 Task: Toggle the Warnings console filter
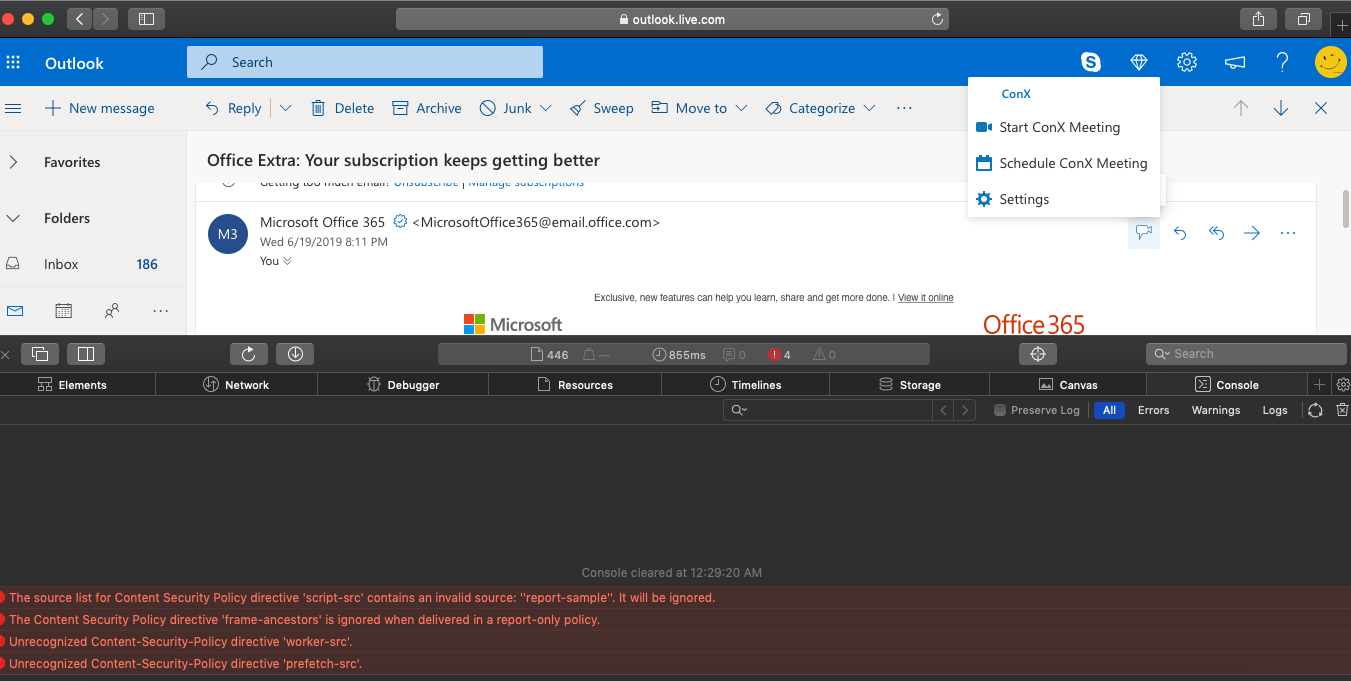[x=1215, y=409]
